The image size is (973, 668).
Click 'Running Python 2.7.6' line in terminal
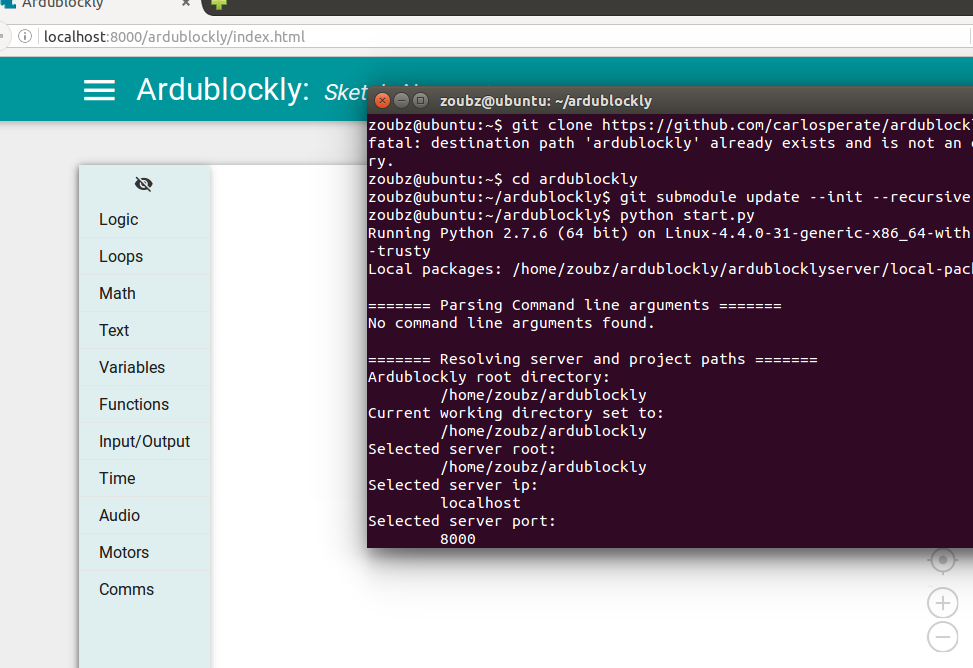point(669,233)
